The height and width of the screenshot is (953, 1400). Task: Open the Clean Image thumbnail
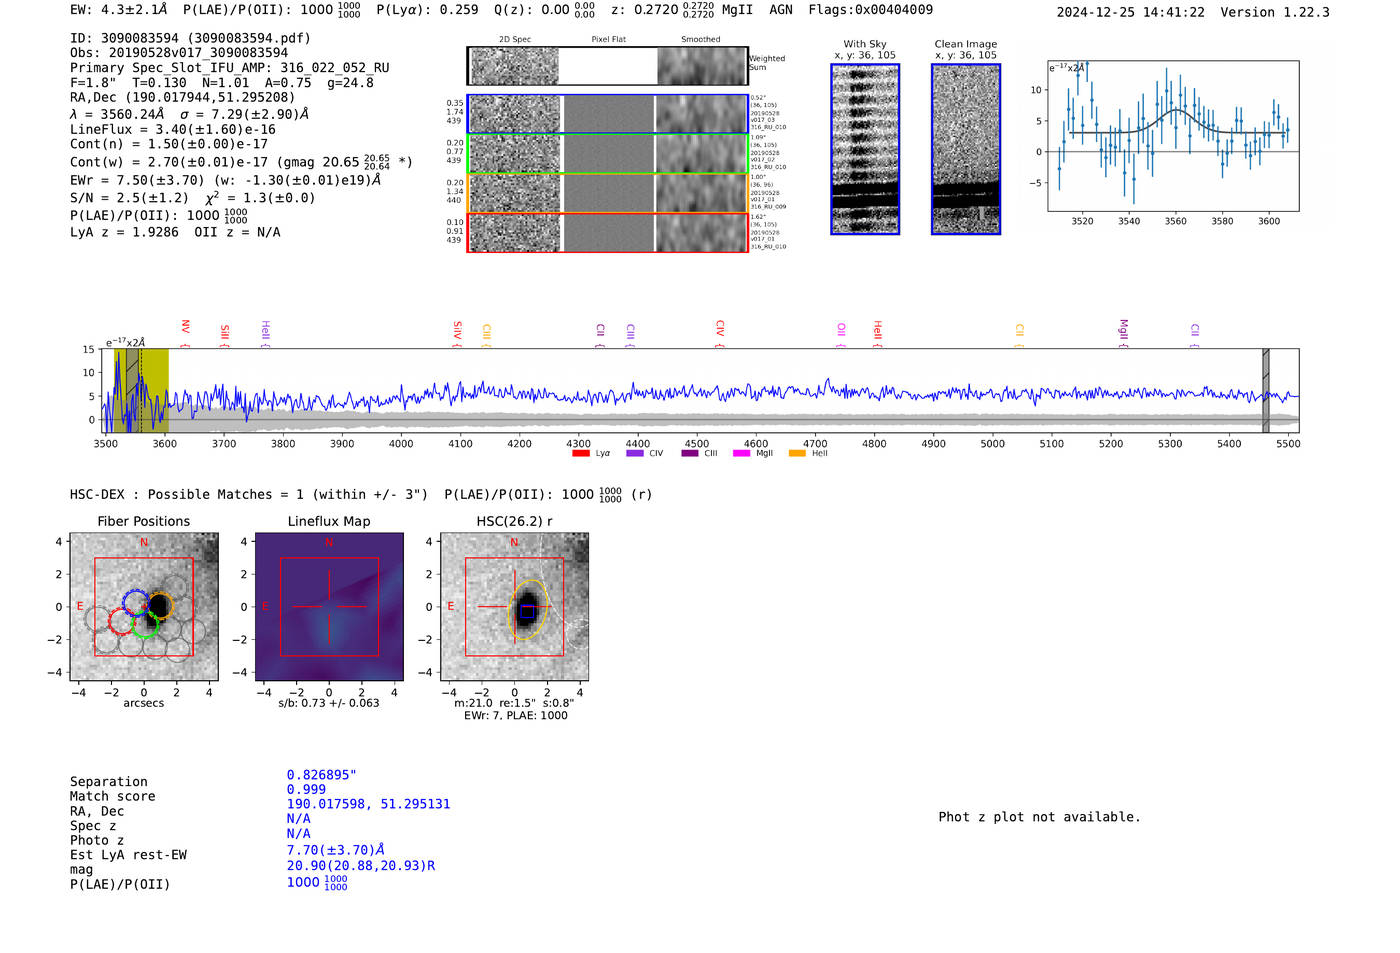coord(966,149)
